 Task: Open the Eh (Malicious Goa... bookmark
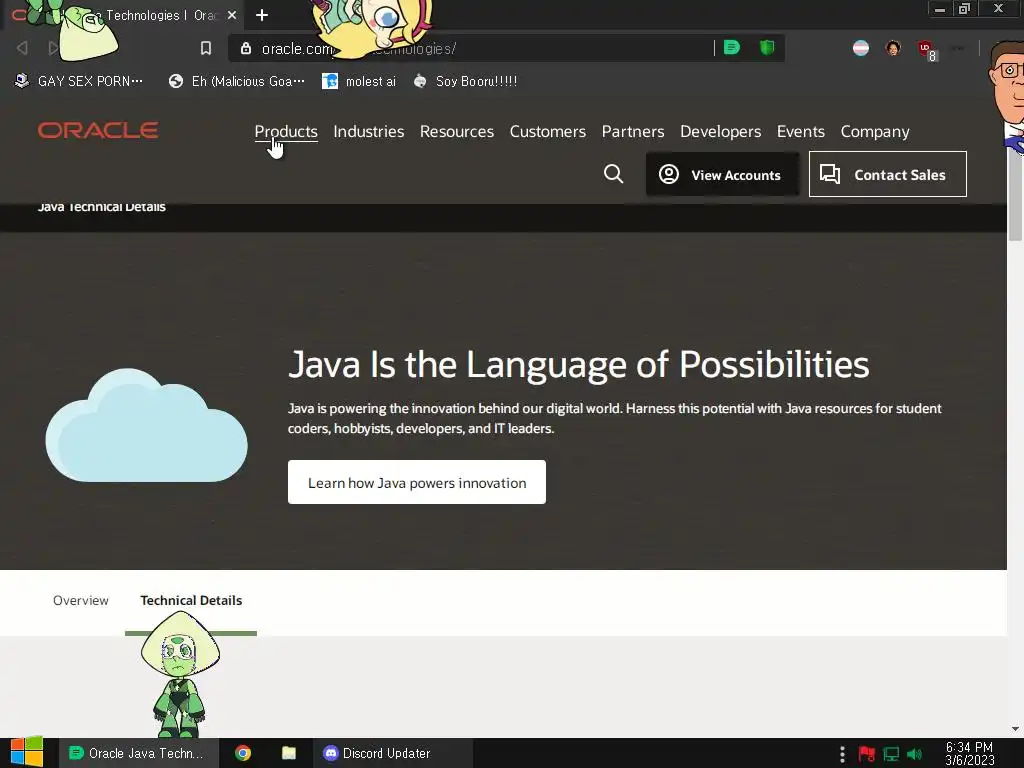(236, 81)
